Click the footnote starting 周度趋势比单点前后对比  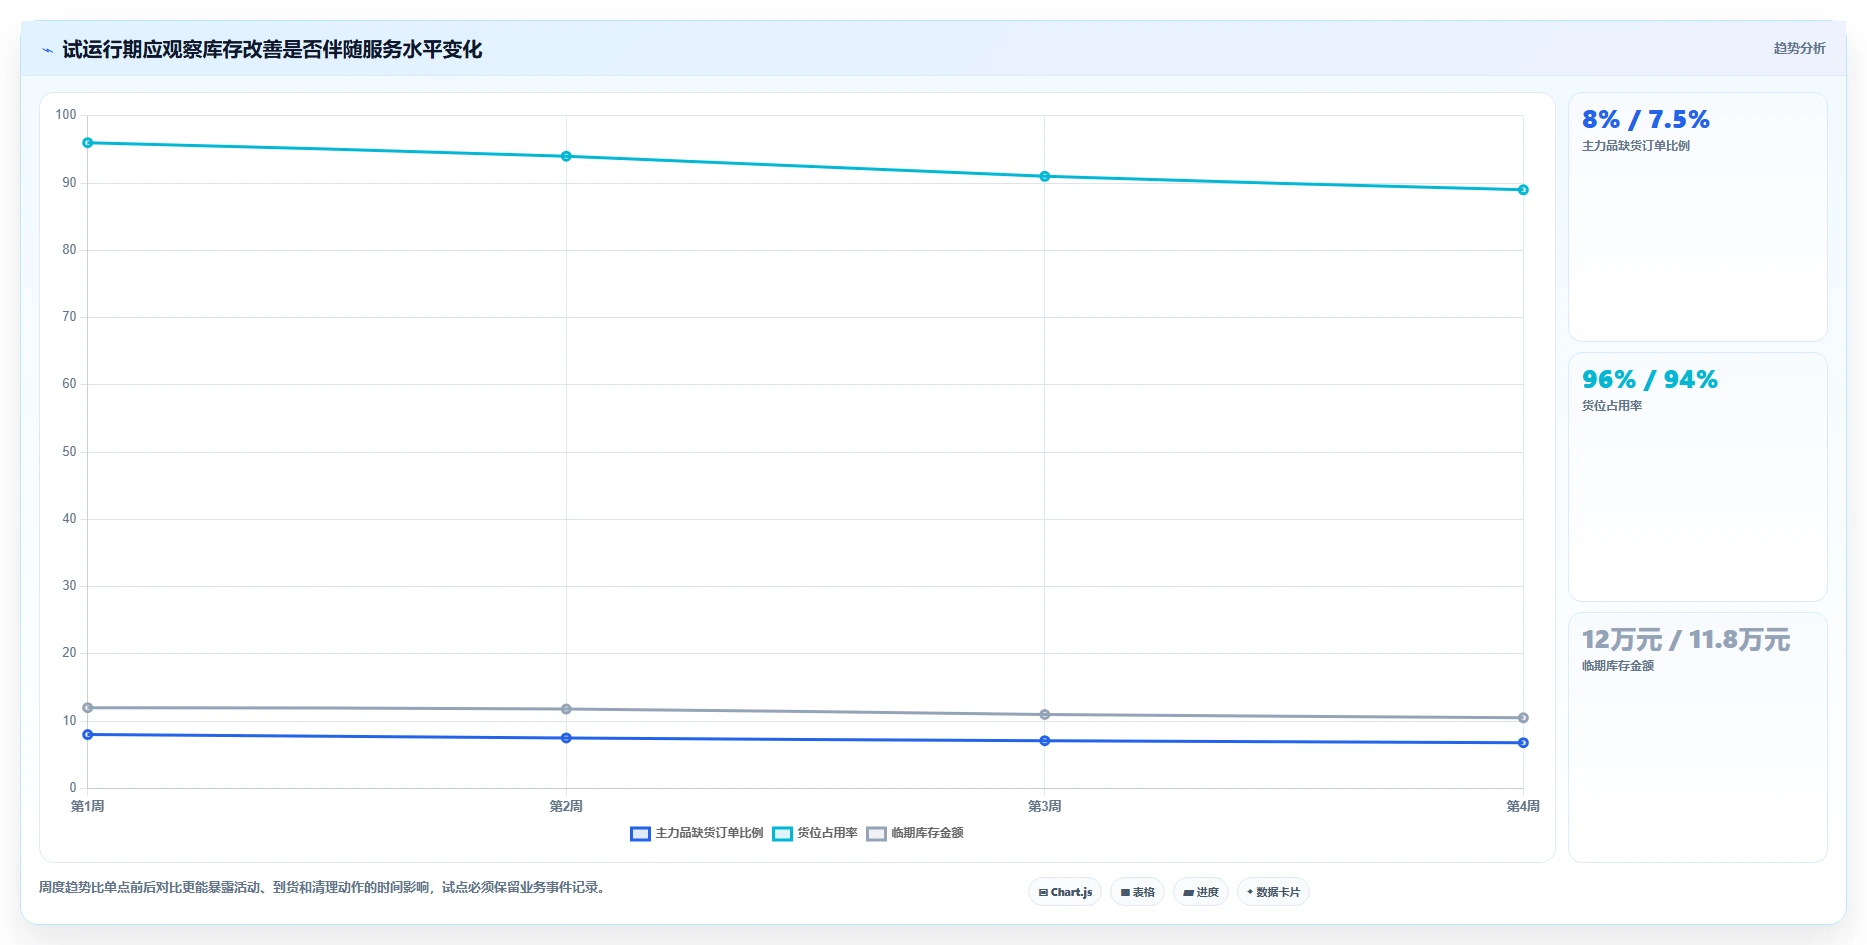[x=324, y=887]
